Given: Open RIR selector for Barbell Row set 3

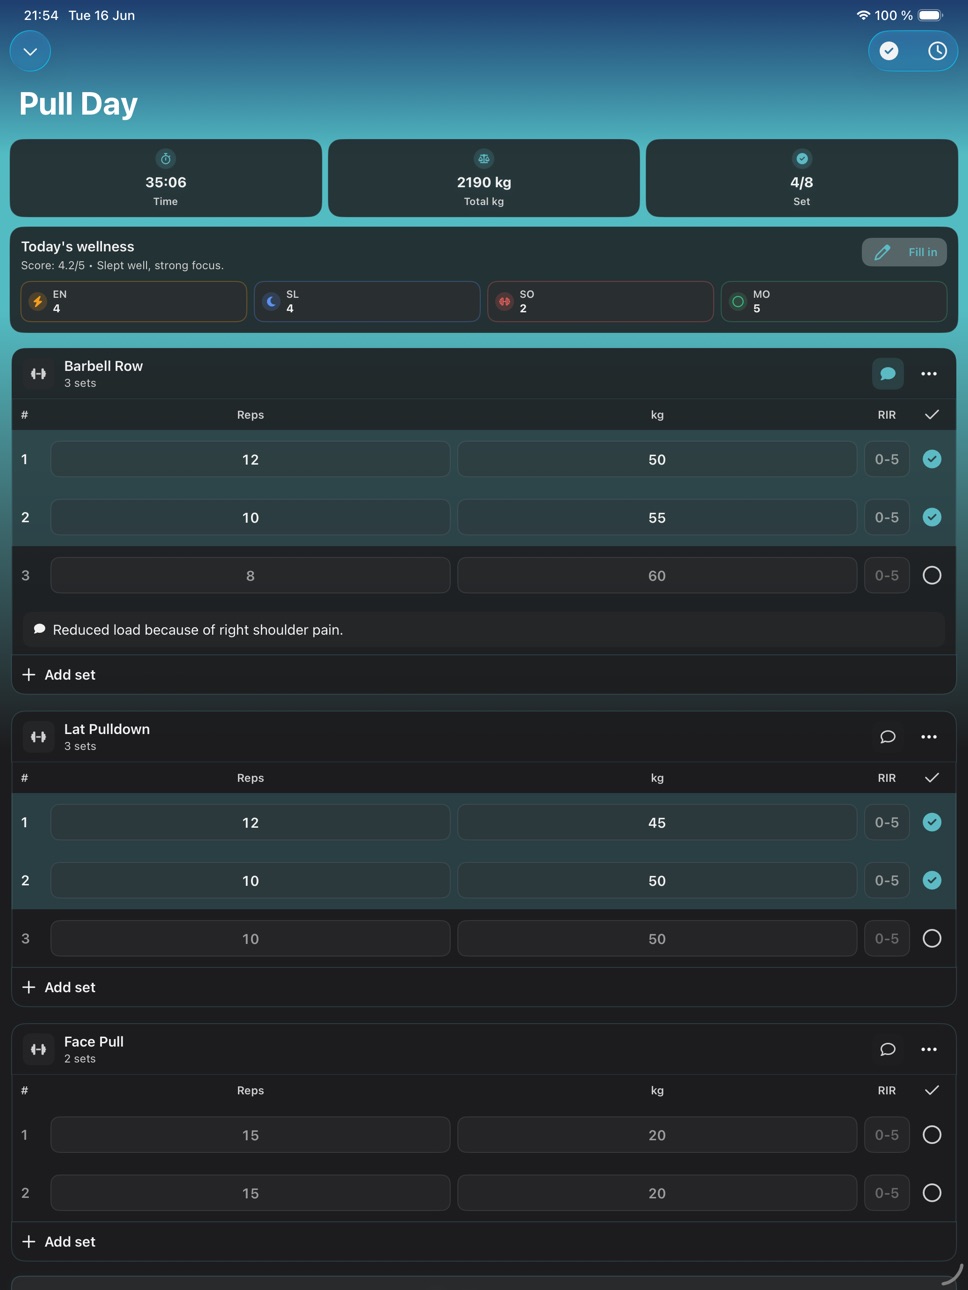Looking at the screenshot, I should [x=887, y=575].
